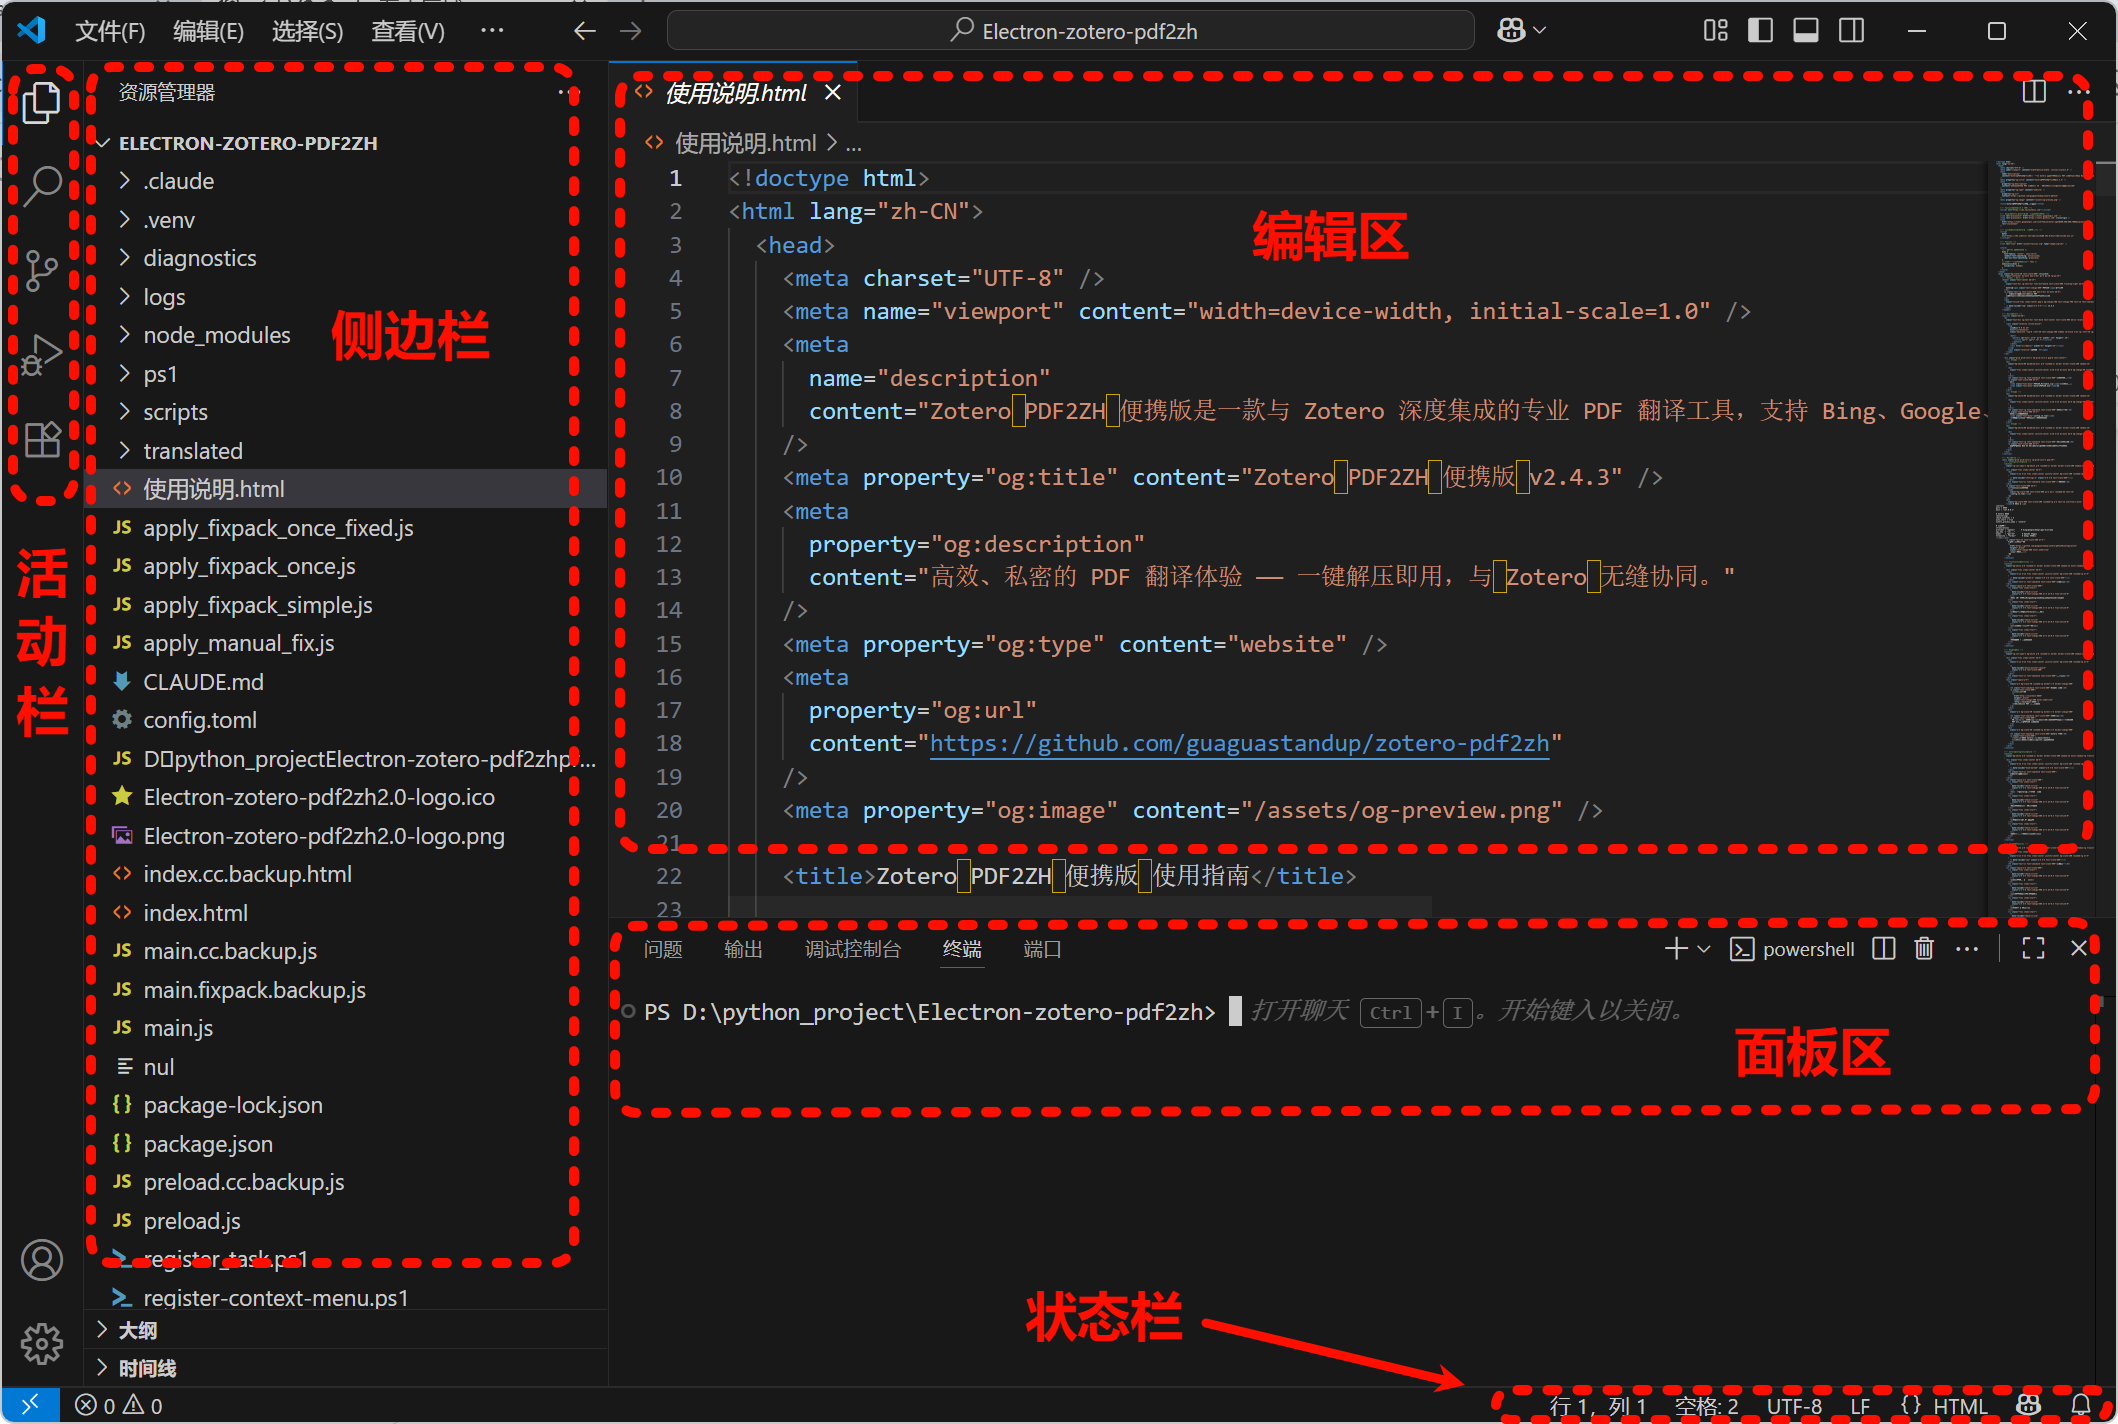
Task: Open the Extensions view icon
Action: point(42,439)
